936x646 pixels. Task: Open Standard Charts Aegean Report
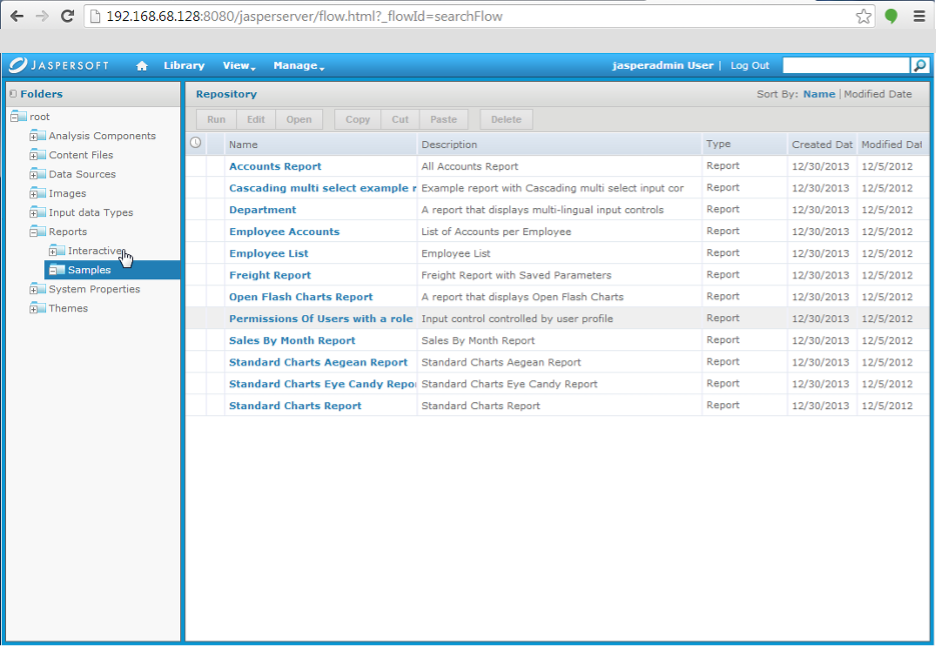[x=318, y=362]
